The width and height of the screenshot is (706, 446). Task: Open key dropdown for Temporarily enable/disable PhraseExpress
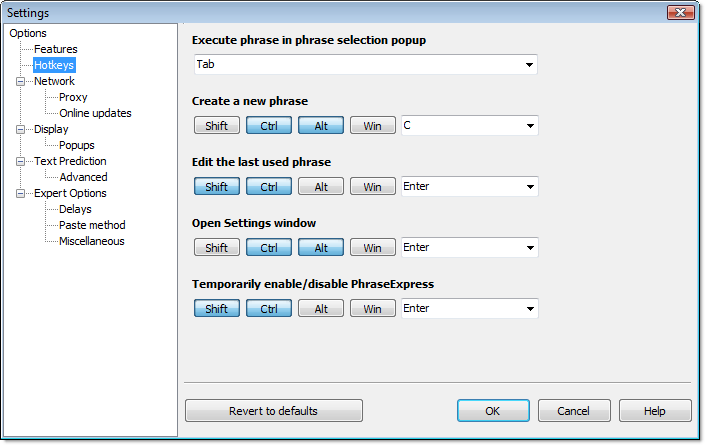[x=470, y=309]
